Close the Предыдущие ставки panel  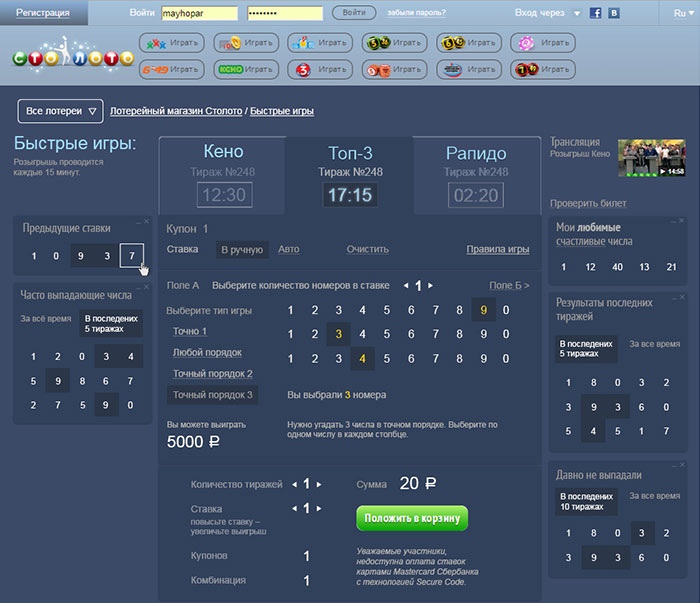[x=145, y=221]
